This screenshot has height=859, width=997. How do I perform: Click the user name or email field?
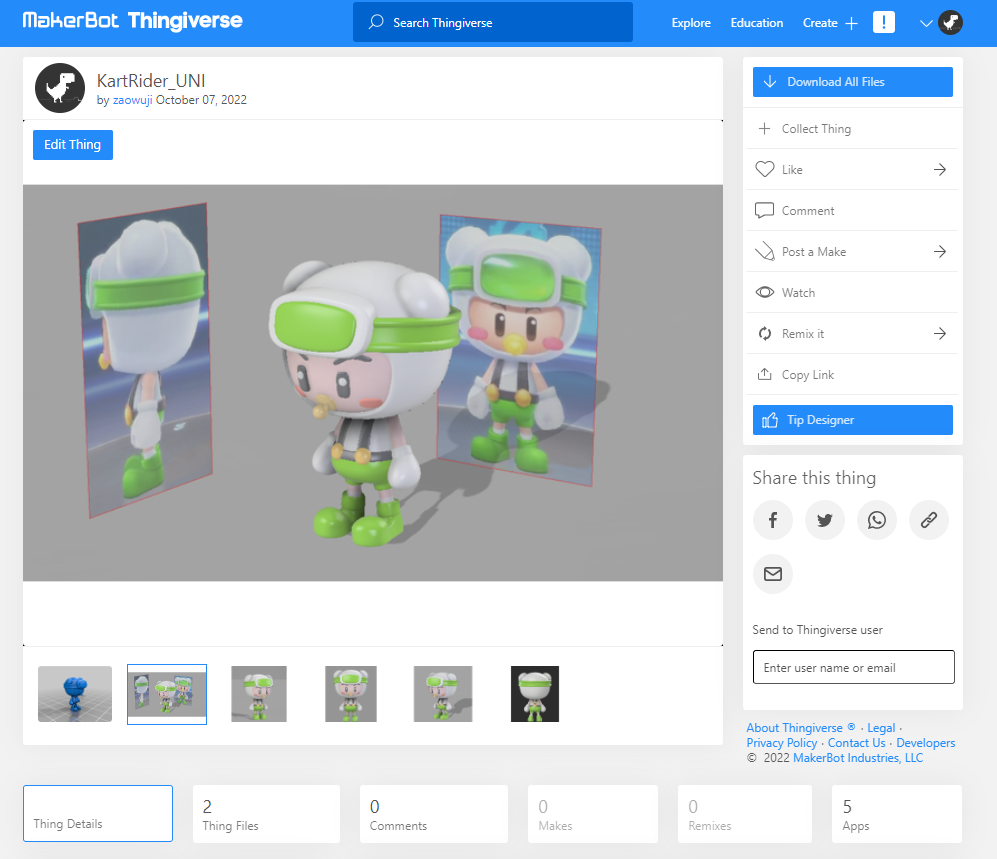[x=853, y=667]
